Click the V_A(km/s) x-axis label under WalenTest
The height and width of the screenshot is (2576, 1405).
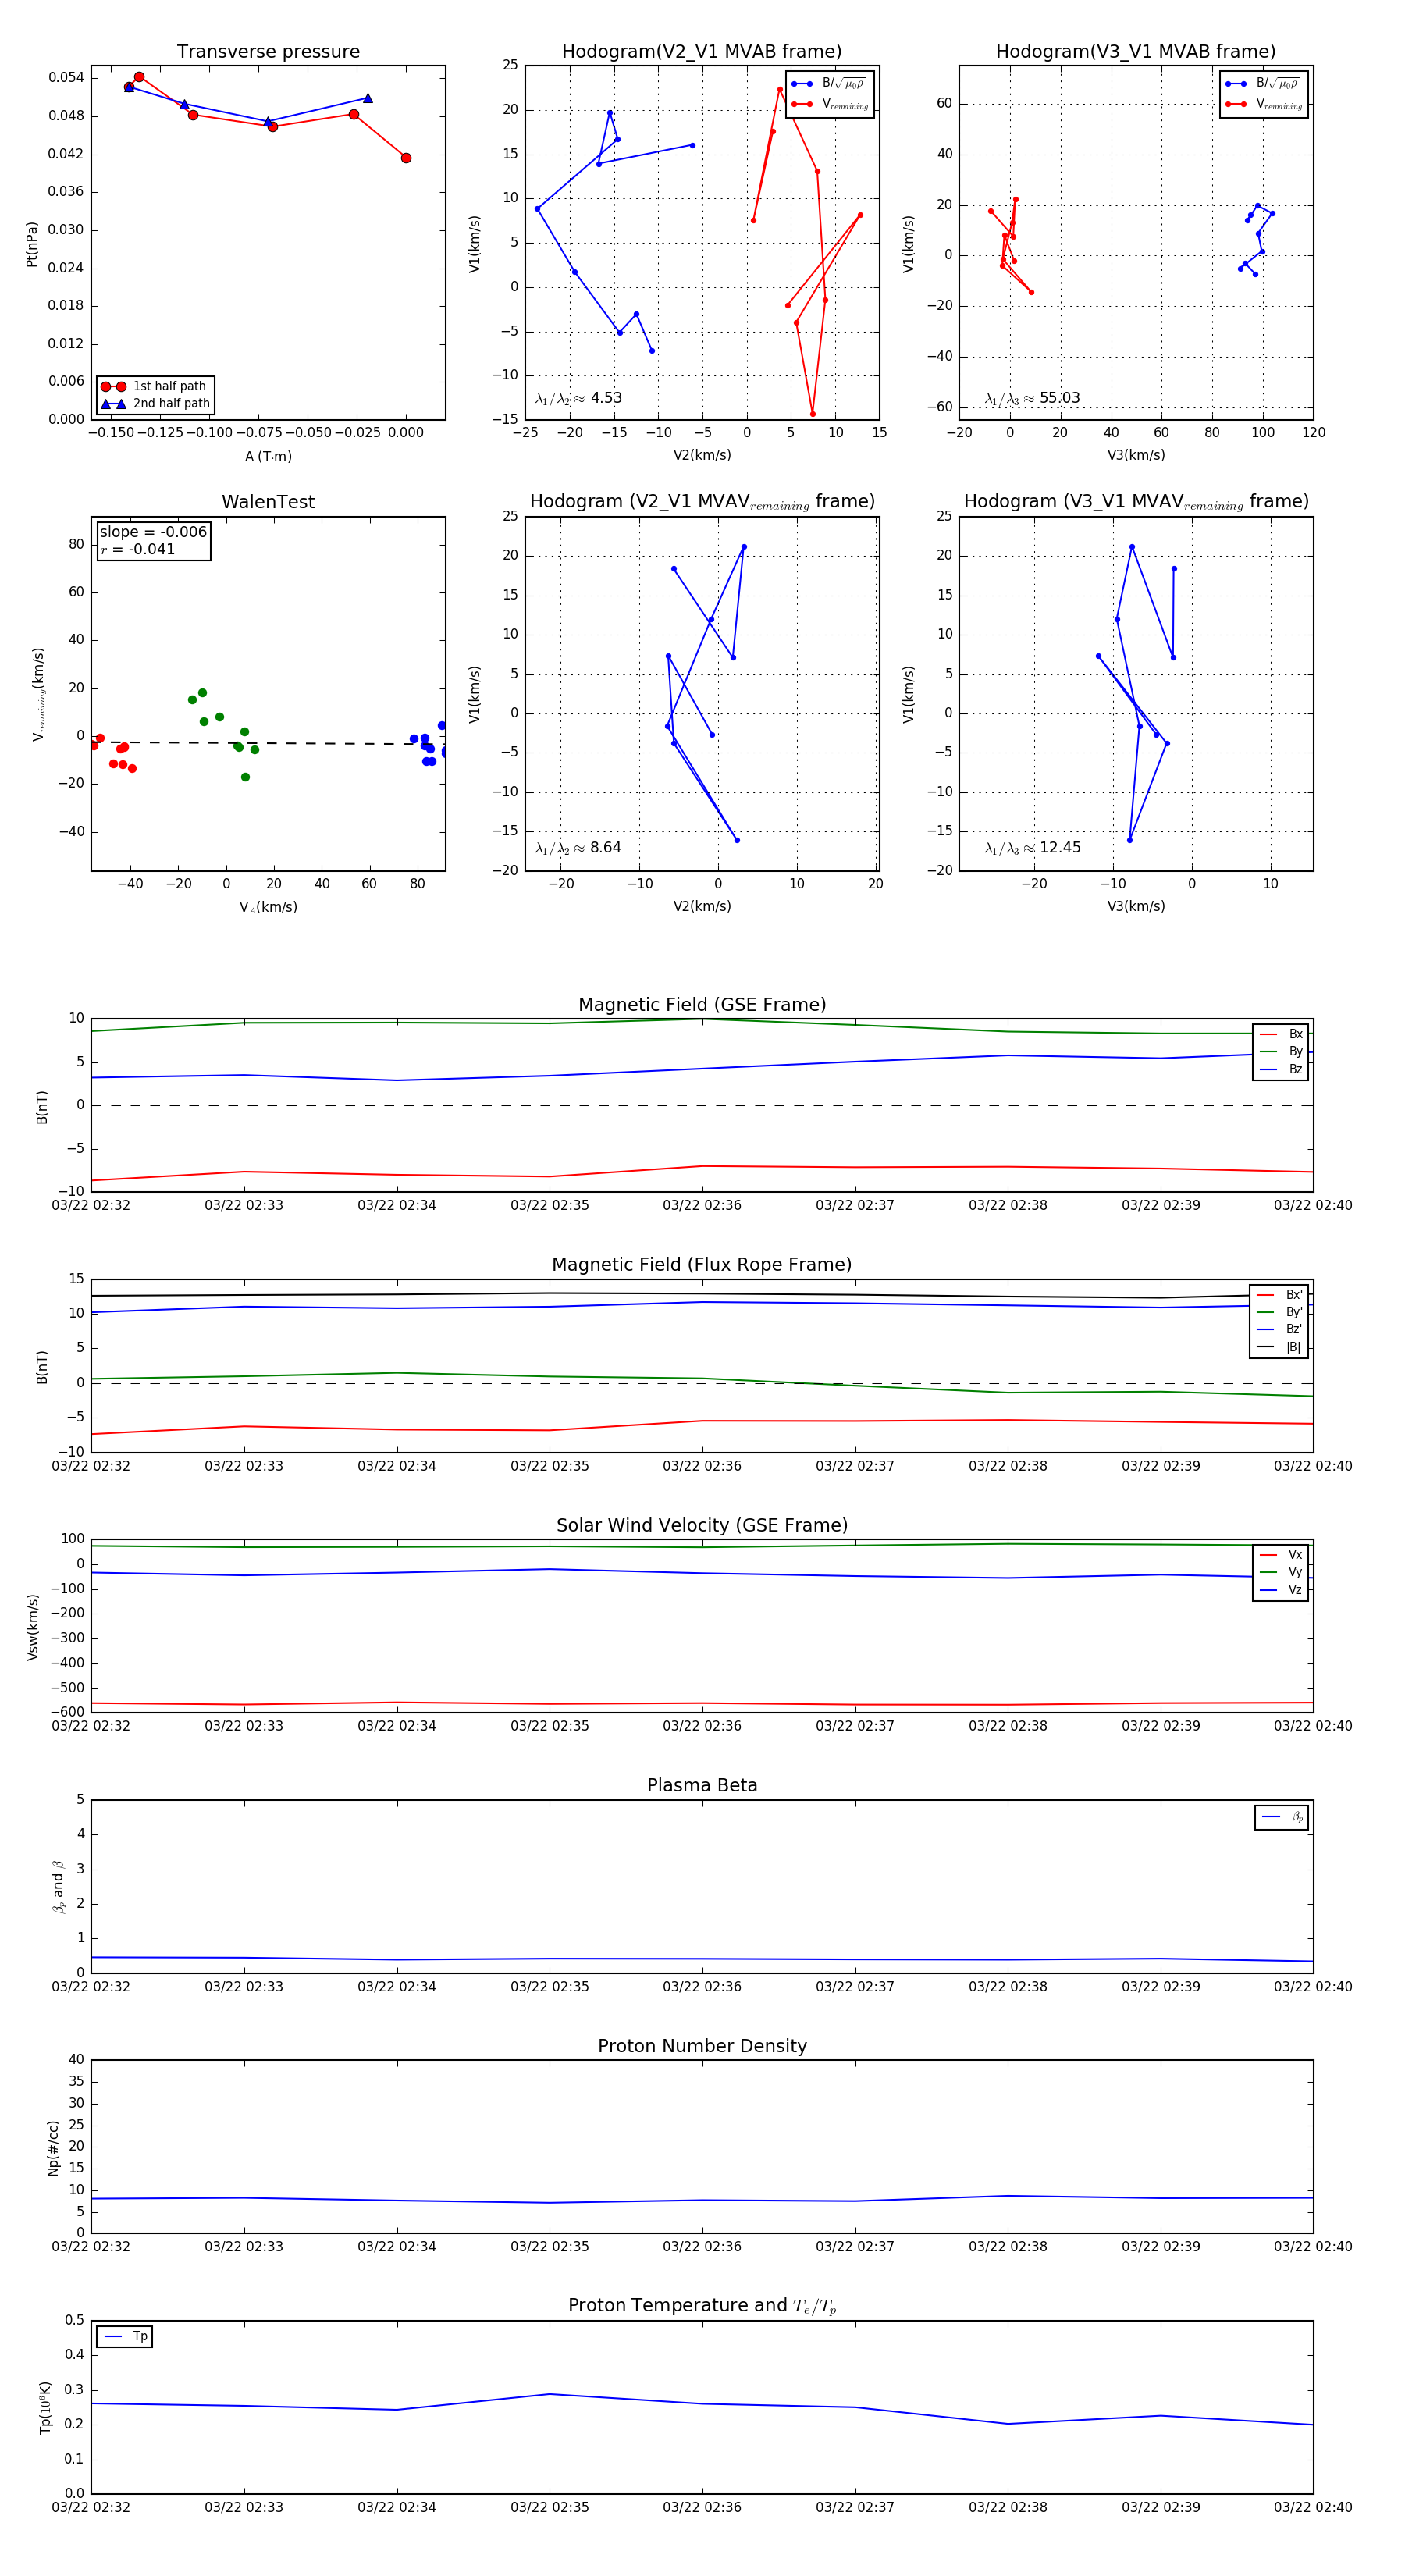tap(268, 908)
